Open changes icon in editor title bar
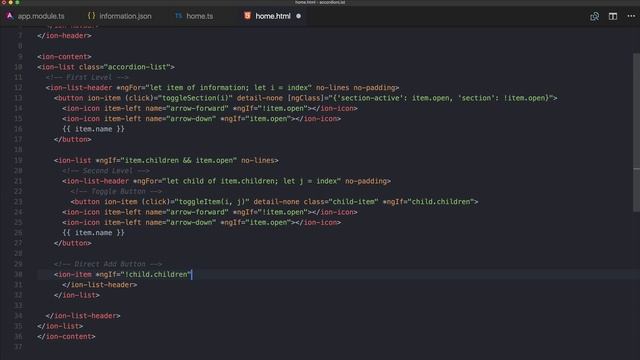 click(594, 16)
